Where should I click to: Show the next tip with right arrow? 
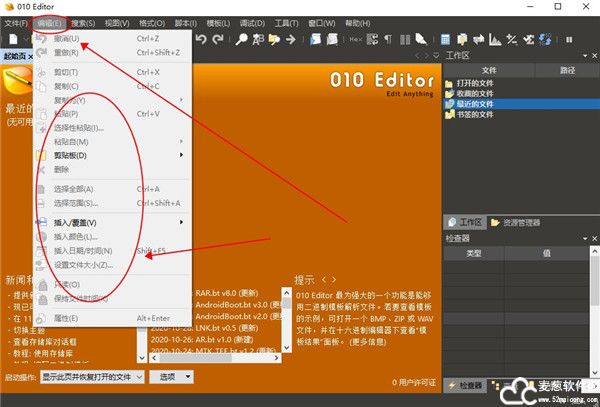pyautogui.click(x=334, y=280)
